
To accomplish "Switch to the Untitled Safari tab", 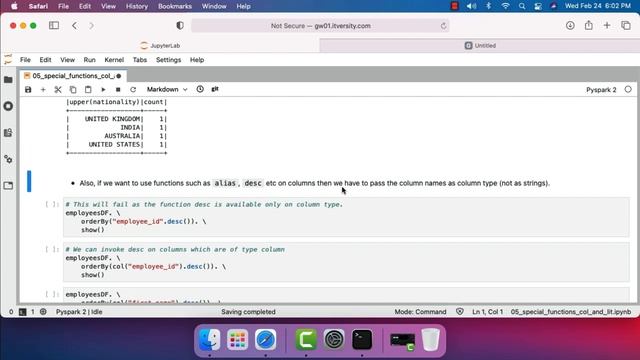I will point(480,46).
